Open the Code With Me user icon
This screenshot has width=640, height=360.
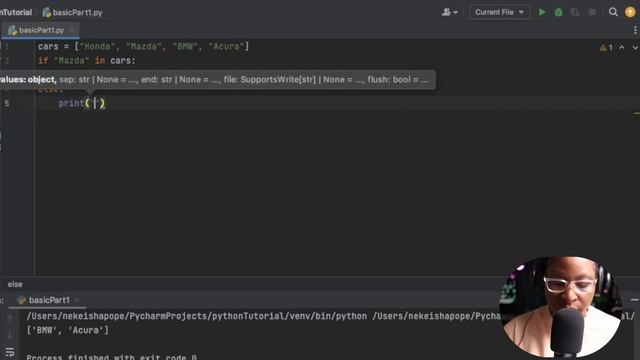pos(449,12)
